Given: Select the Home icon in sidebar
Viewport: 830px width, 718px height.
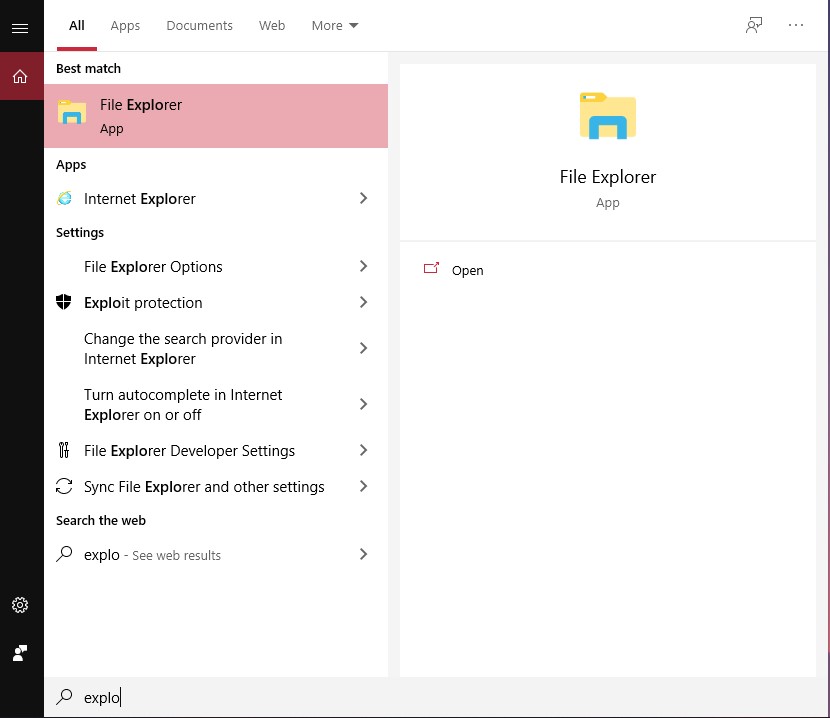Looking at the screenshot, I should click(x=20, y=76).
